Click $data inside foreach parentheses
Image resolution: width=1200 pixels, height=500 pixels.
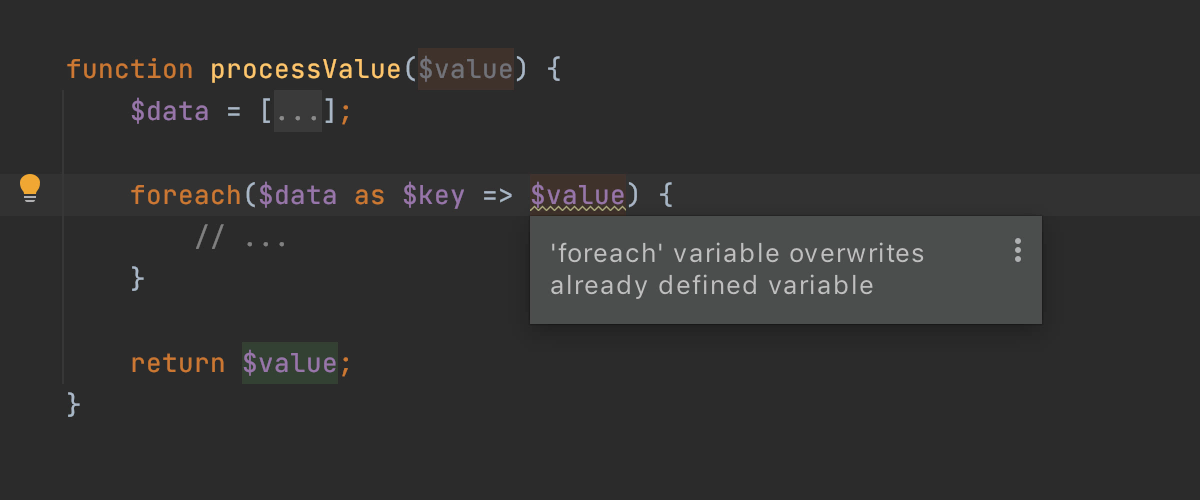[298, 194]
